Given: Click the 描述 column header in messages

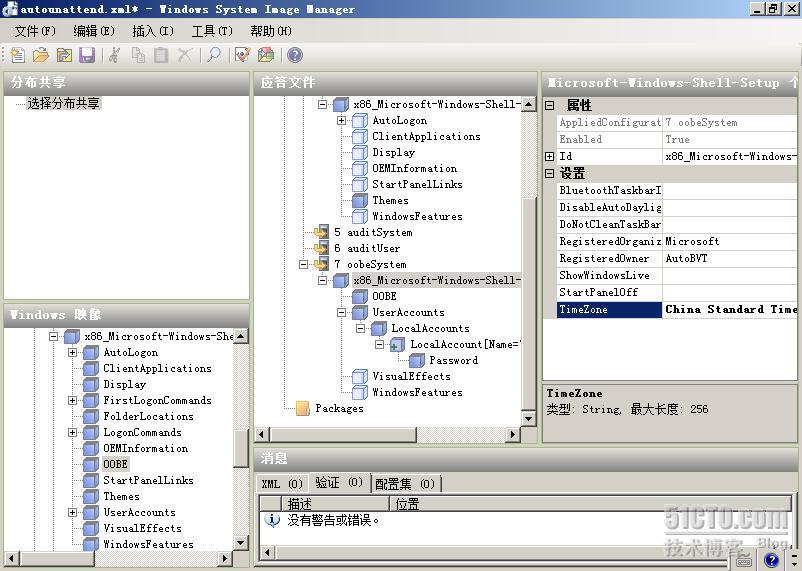Looking at the screenshot, I should pos(336,504).
